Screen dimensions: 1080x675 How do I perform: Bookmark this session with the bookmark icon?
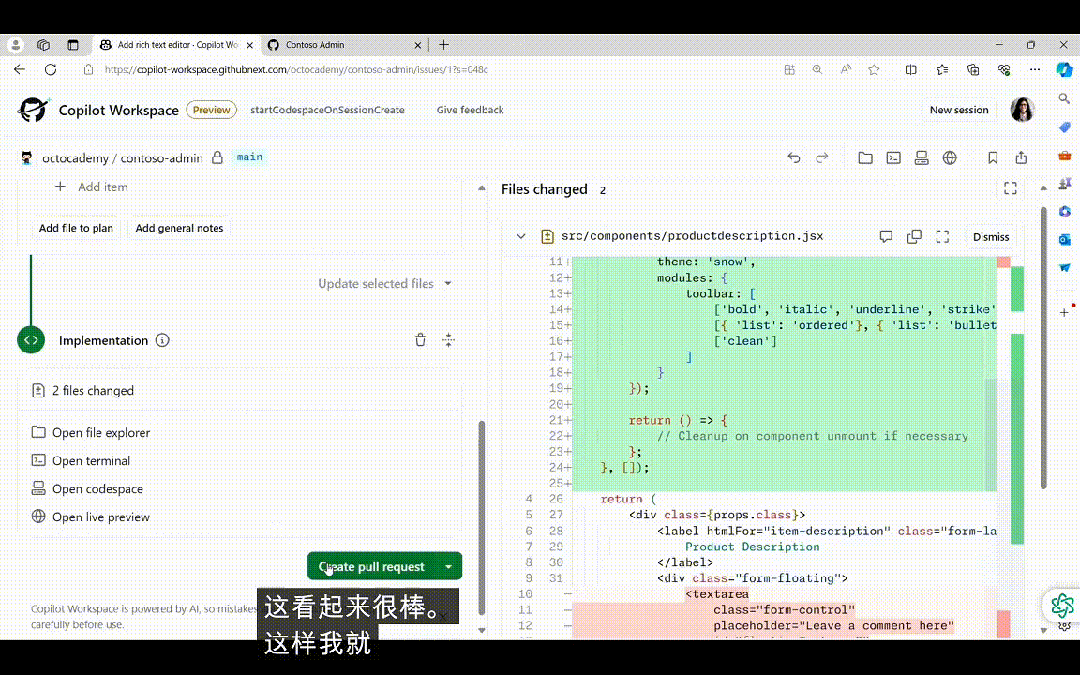[x=993, y=158]
